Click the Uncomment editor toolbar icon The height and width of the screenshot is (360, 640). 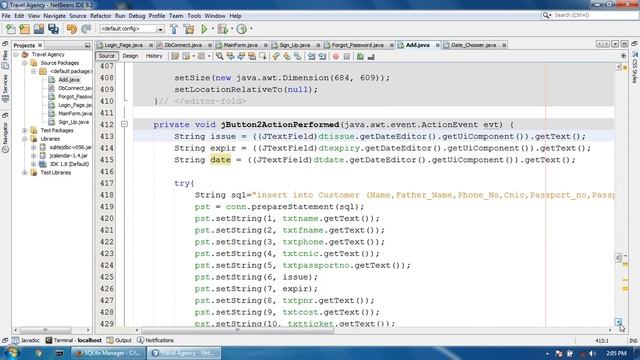[371, 56]
